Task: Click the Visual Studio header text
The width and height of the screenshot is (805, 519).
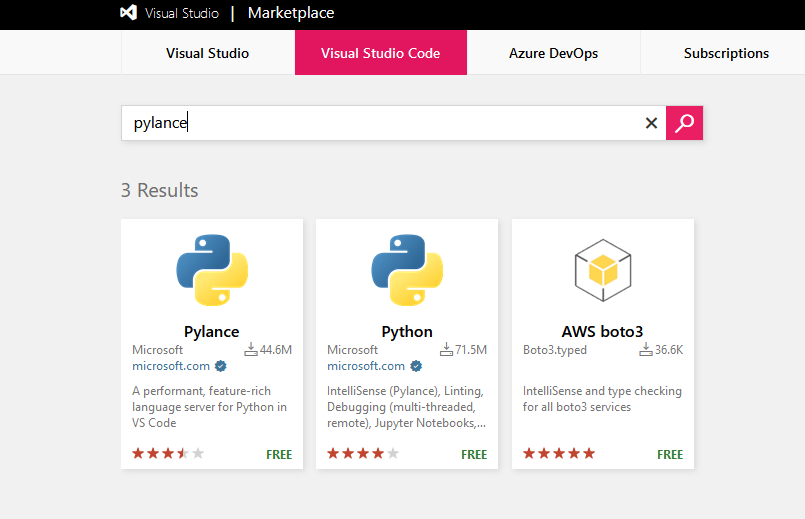Action: point(182,13)
